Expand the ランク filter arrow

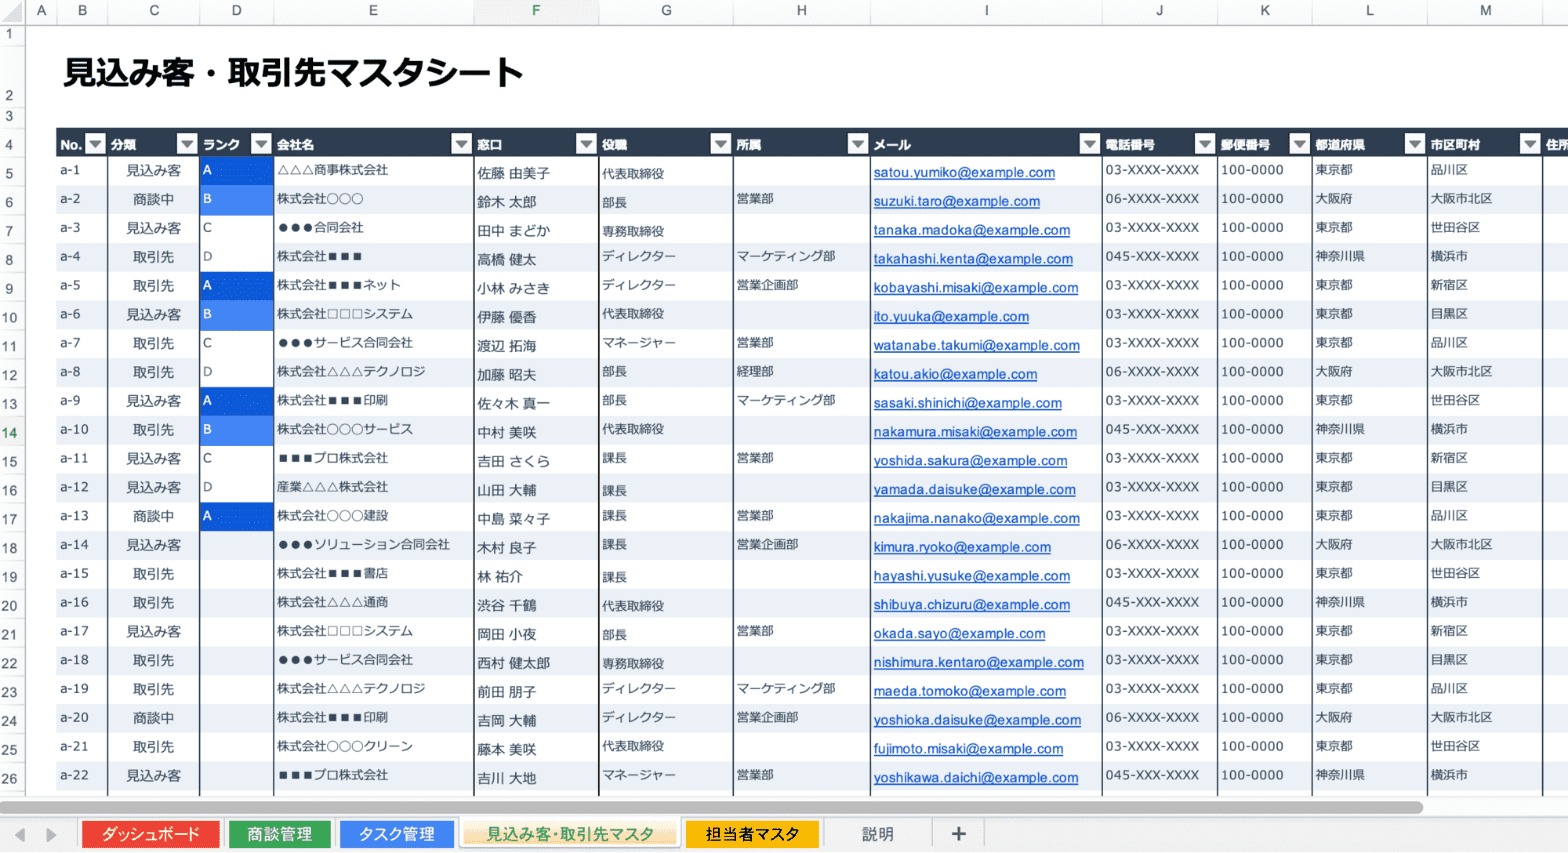pos(260,144)
